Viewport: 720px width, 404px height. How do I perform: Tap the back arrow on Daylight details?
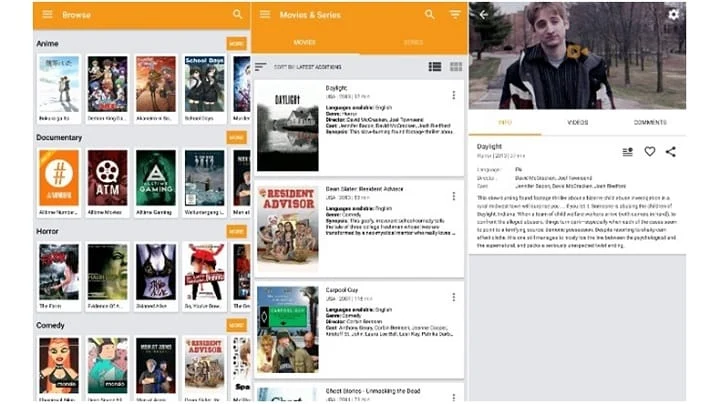484,15
